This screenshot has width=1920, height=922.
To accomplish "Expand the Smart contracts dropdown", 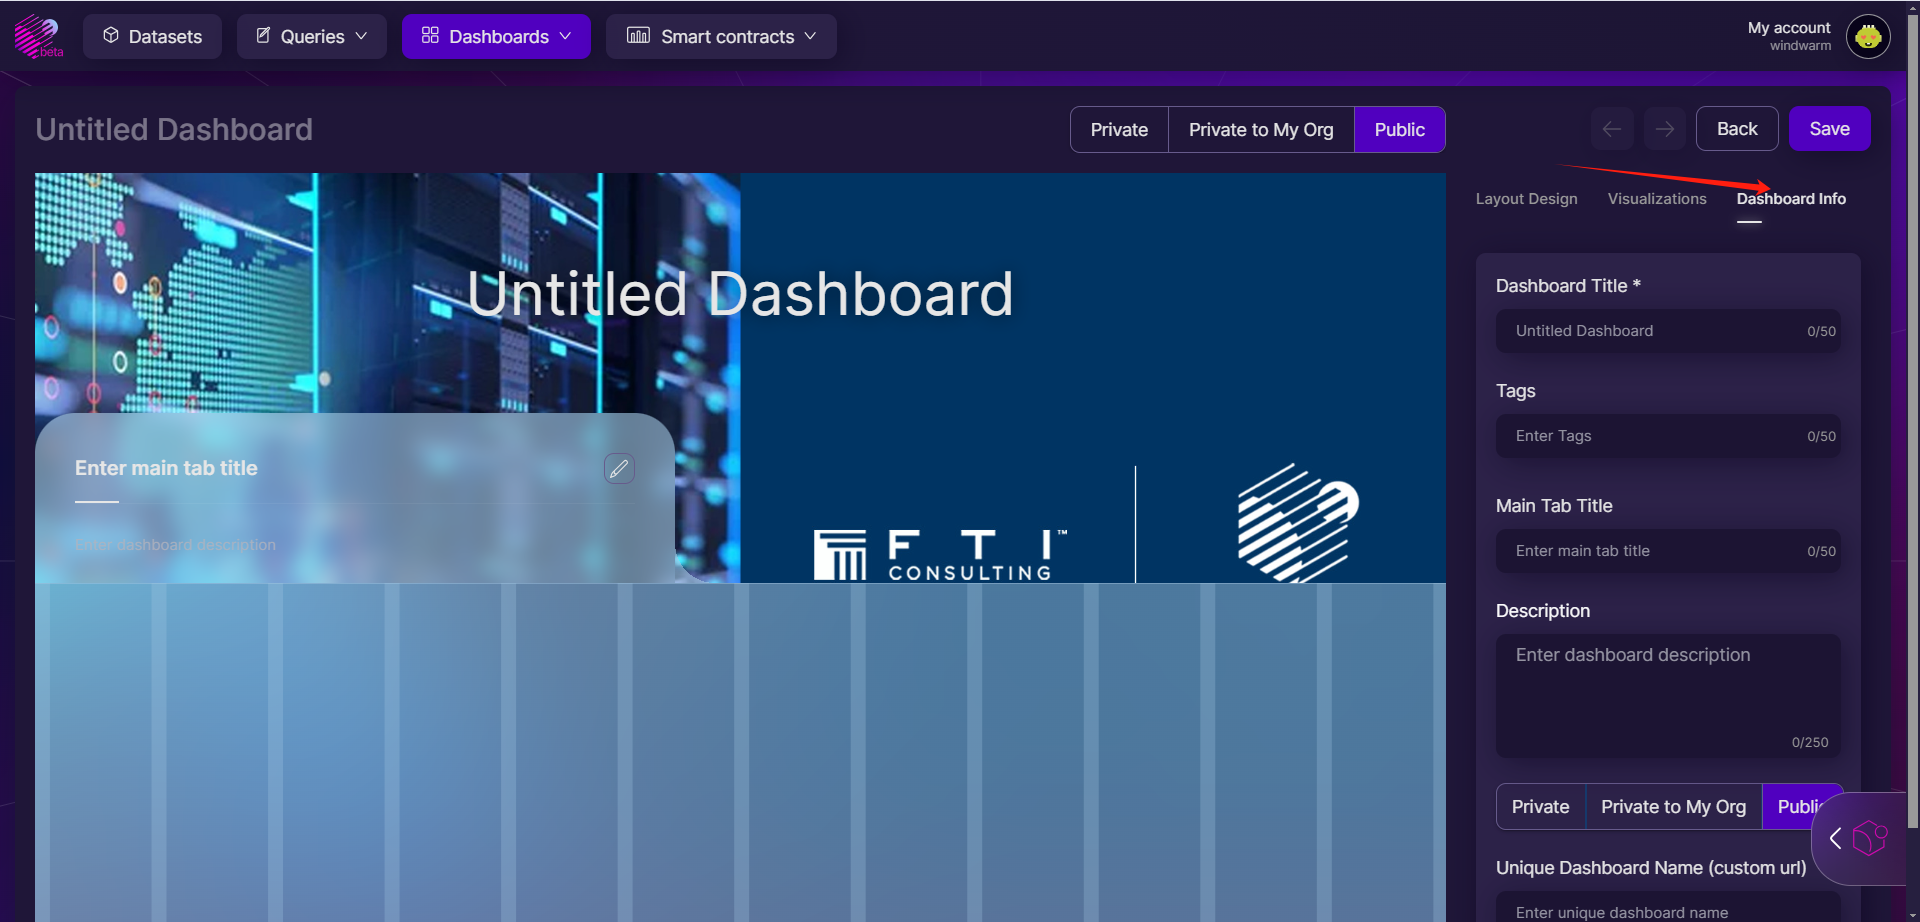I will (x=721, y=37).
